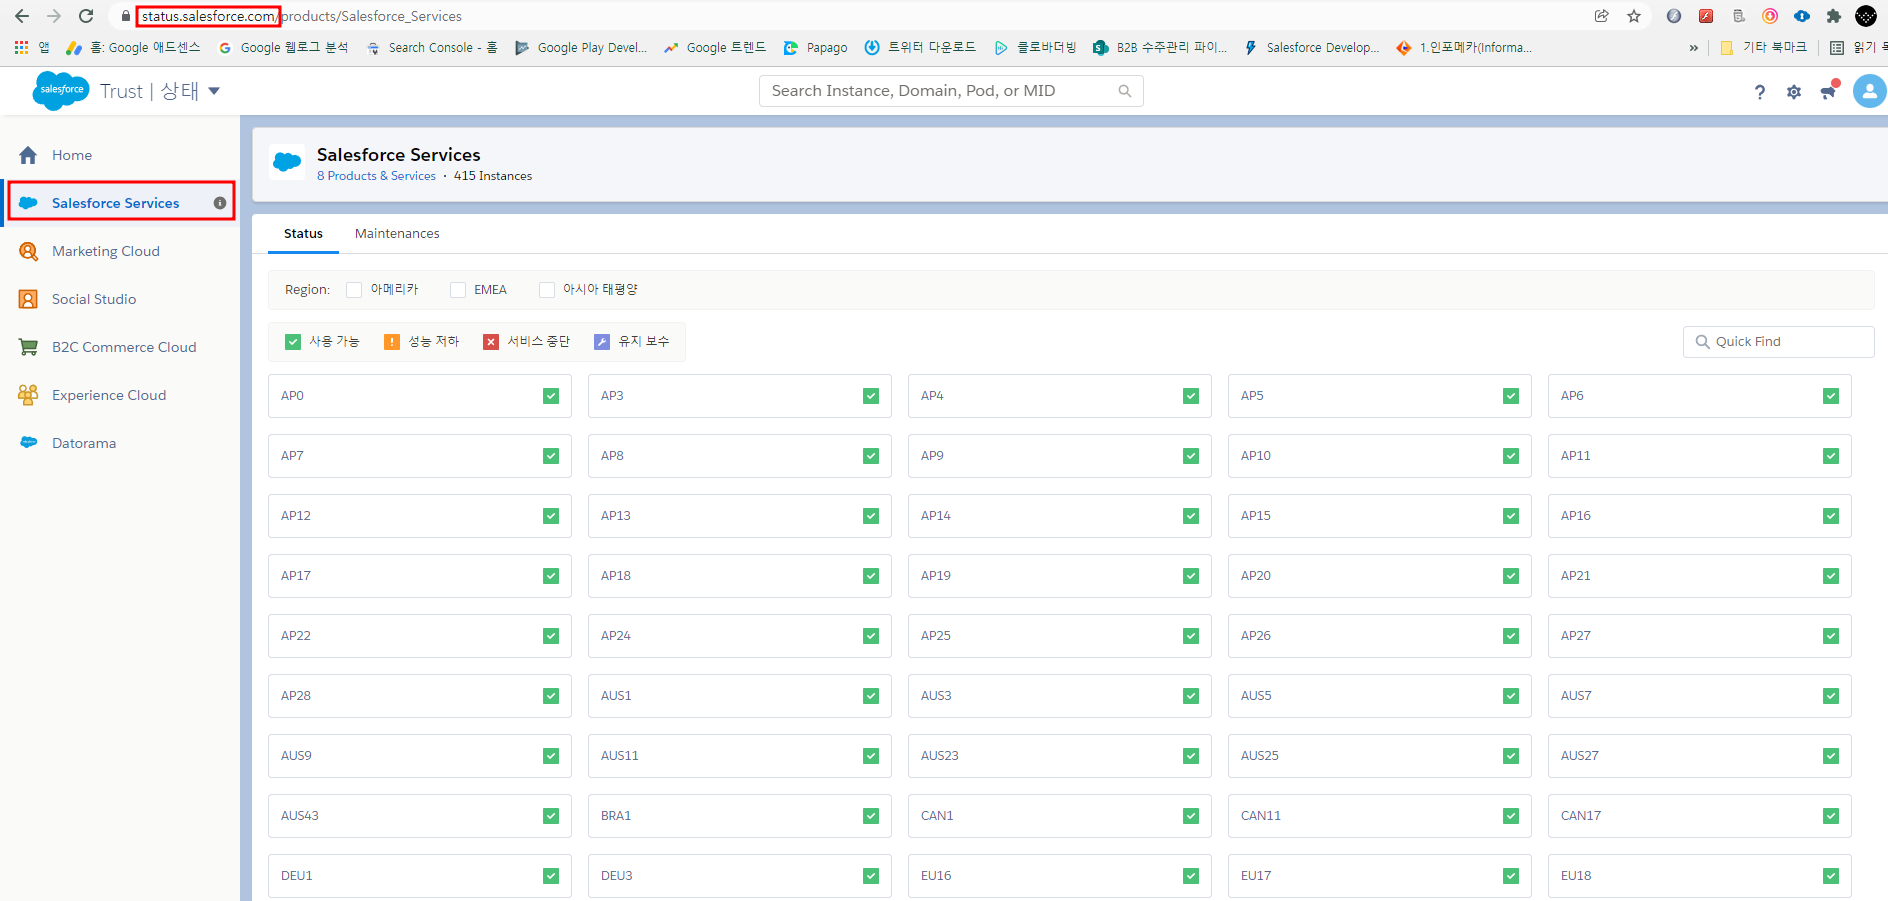Toggle the 아시아 태평양 region checkbox

point(547,290)
